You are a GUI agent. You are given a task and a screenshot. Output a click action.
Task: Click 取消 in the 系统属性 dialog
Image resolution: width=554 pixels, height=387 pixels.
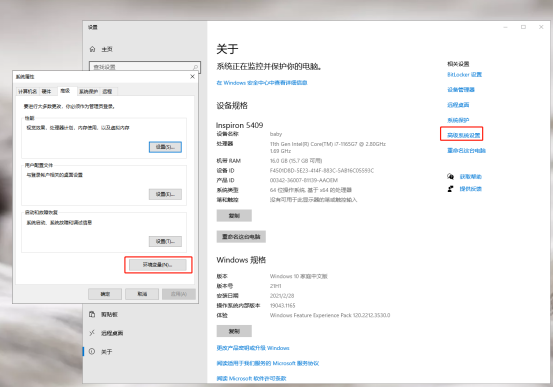142,294
